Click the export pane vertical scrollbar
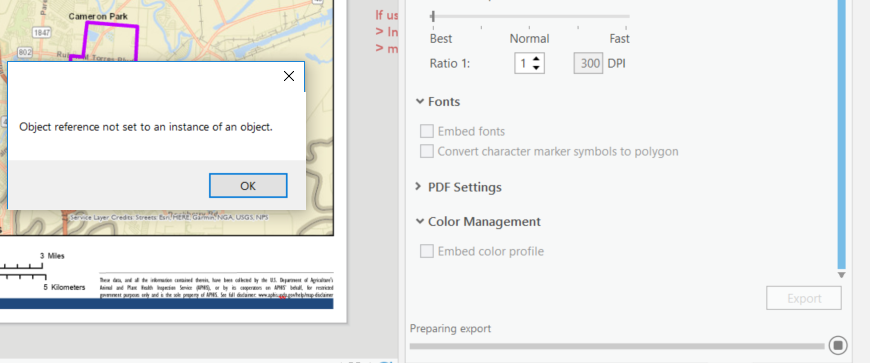 click(841, 134)
